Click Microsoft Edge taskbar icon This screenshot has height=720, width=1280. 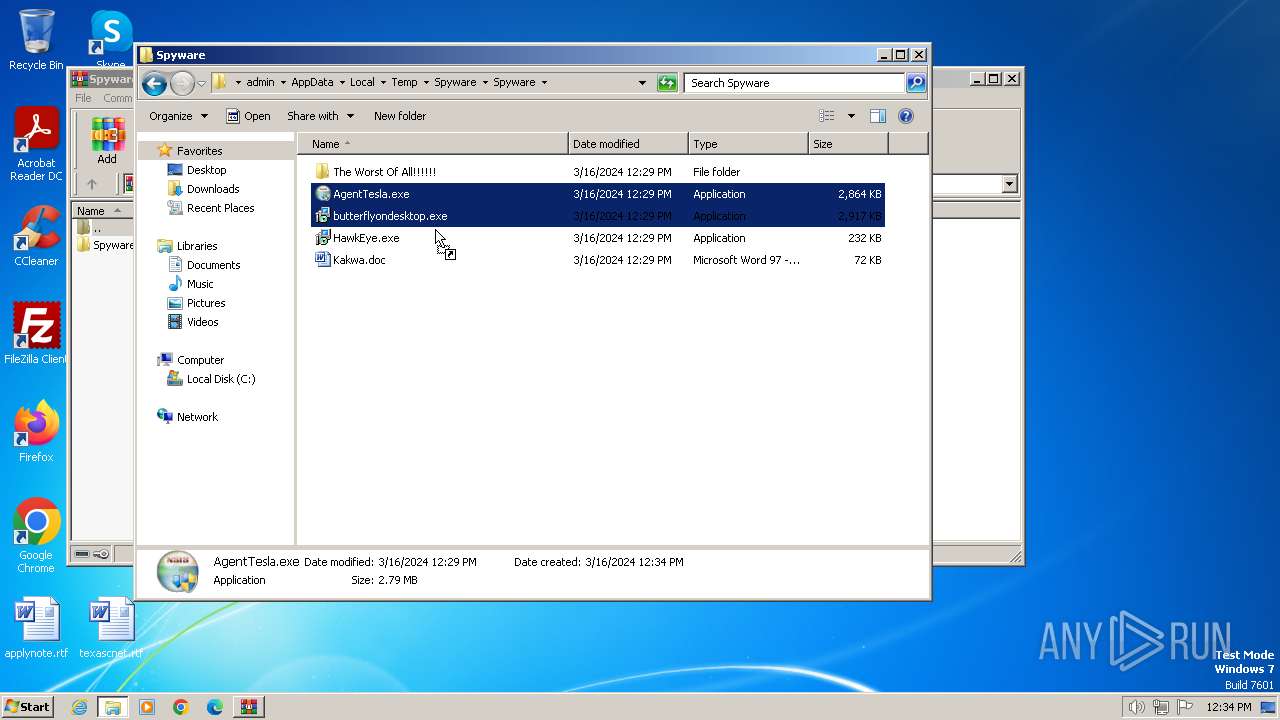(x=214, y=707)
